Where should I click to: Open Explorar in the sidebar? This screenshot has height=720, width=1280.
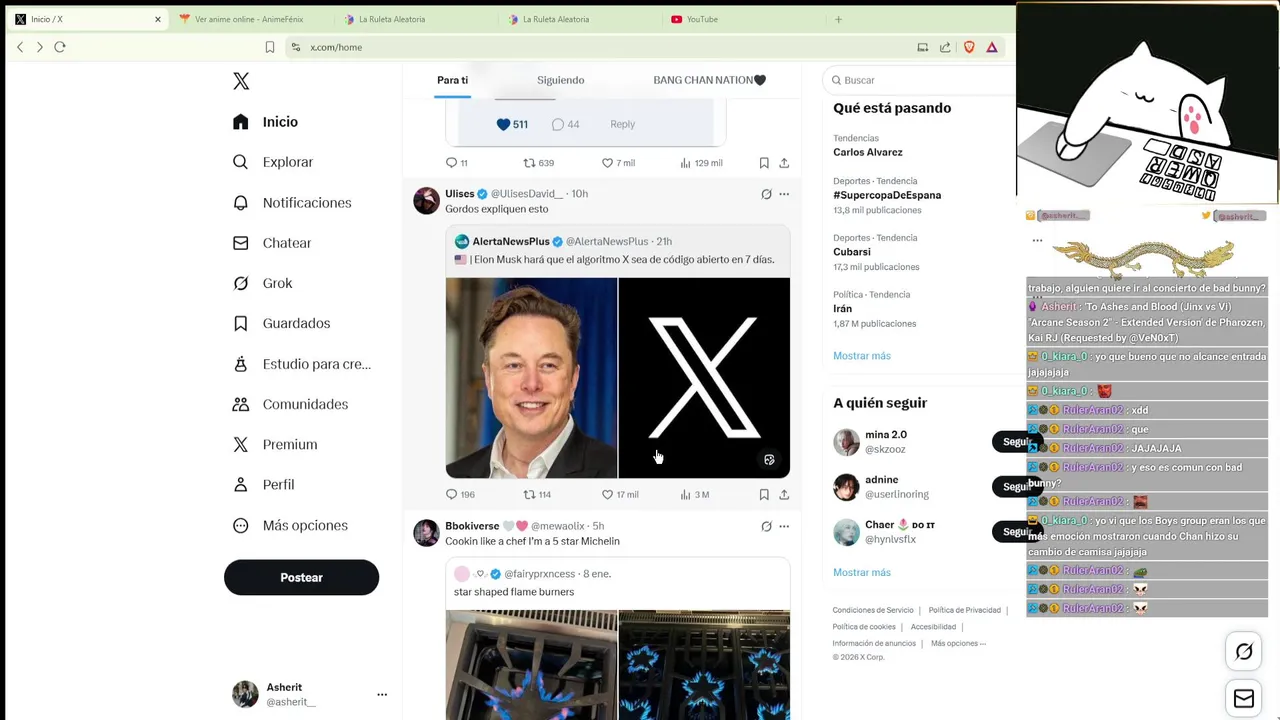tap(272, 162)
